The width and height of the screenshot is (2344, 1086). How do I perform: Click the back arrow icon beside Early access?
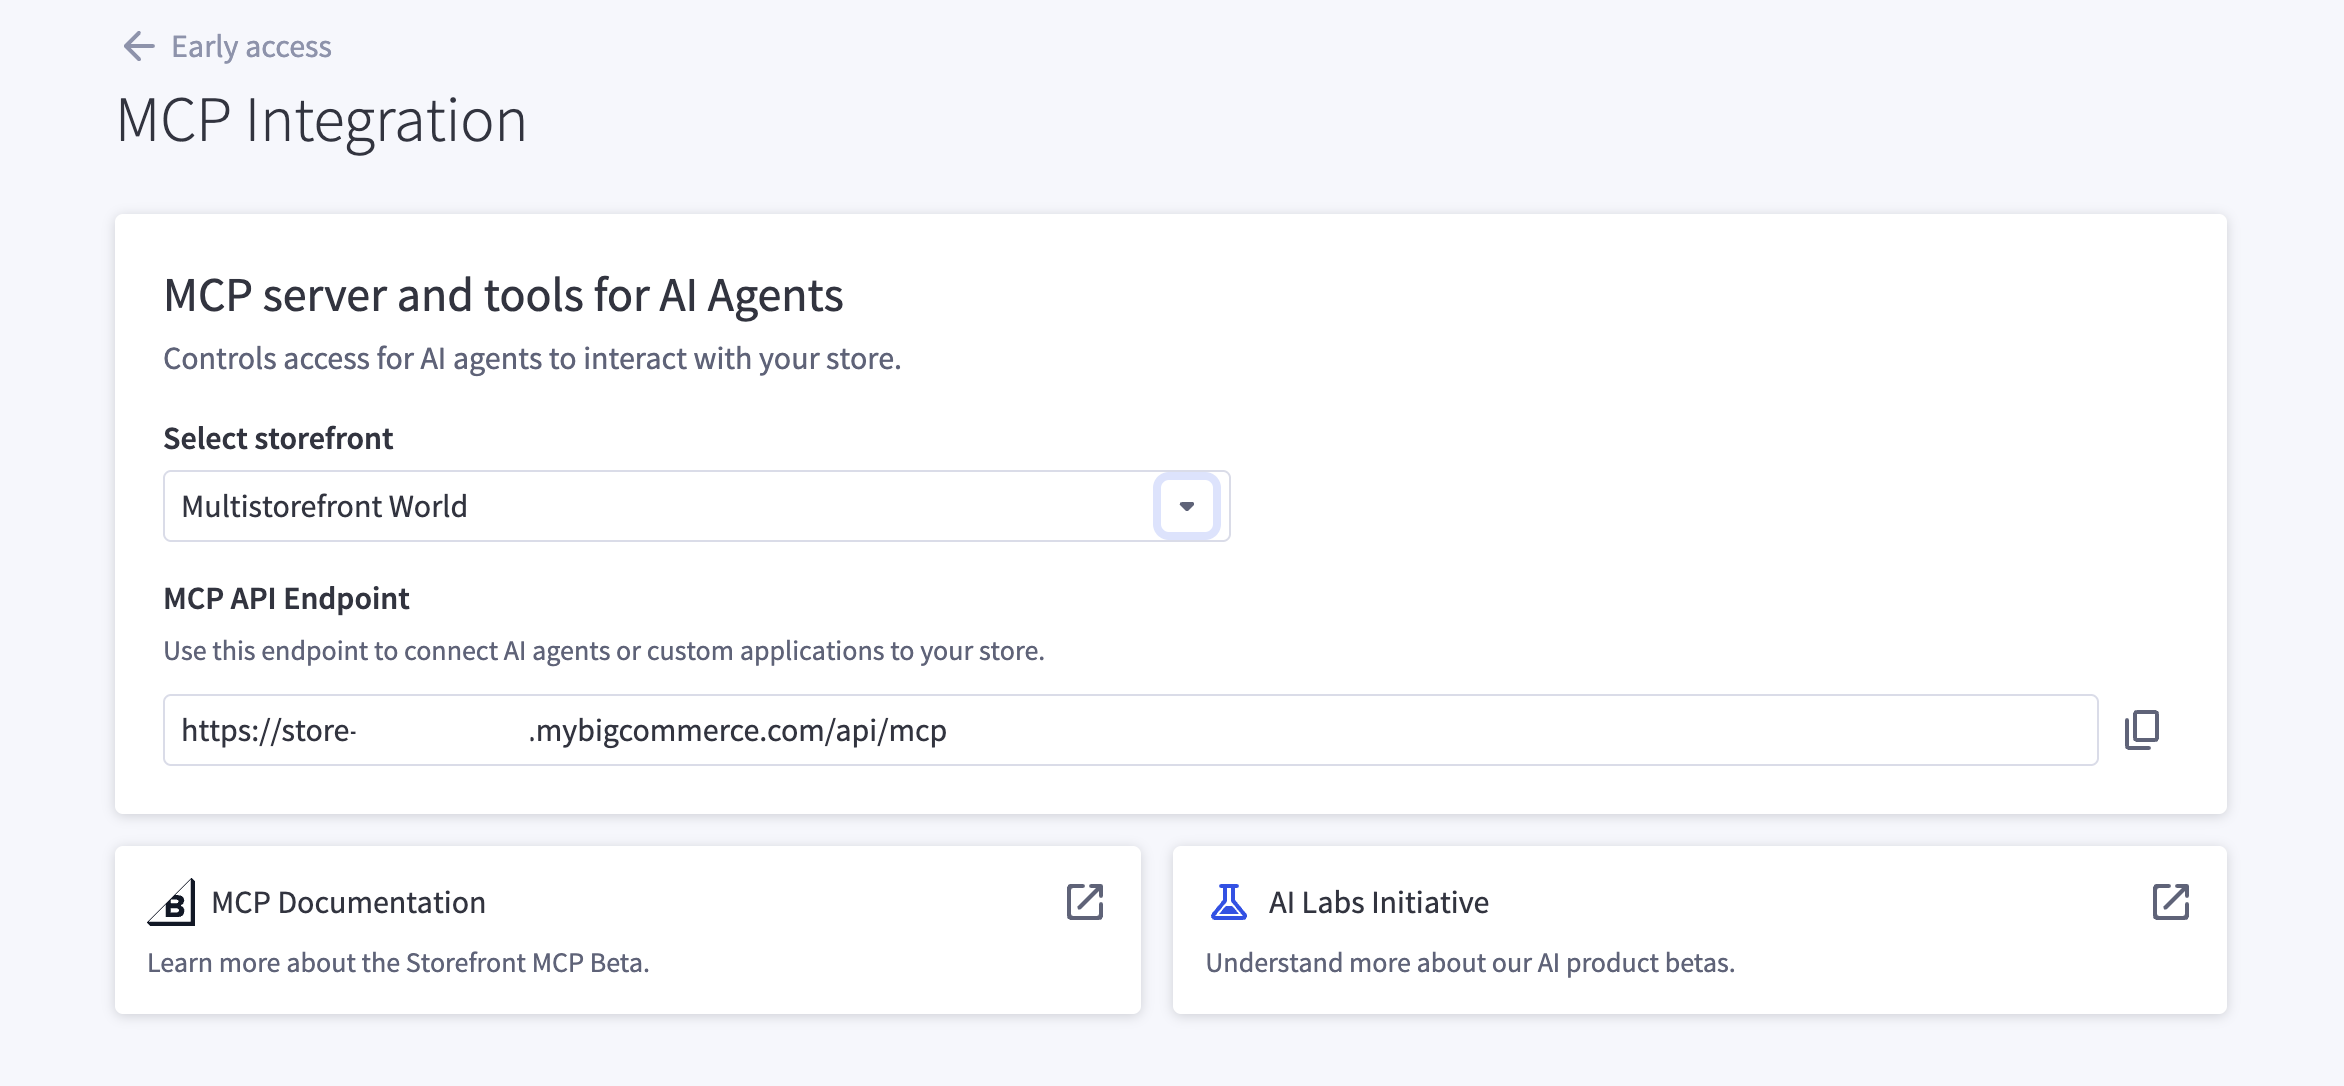[138, 46]
